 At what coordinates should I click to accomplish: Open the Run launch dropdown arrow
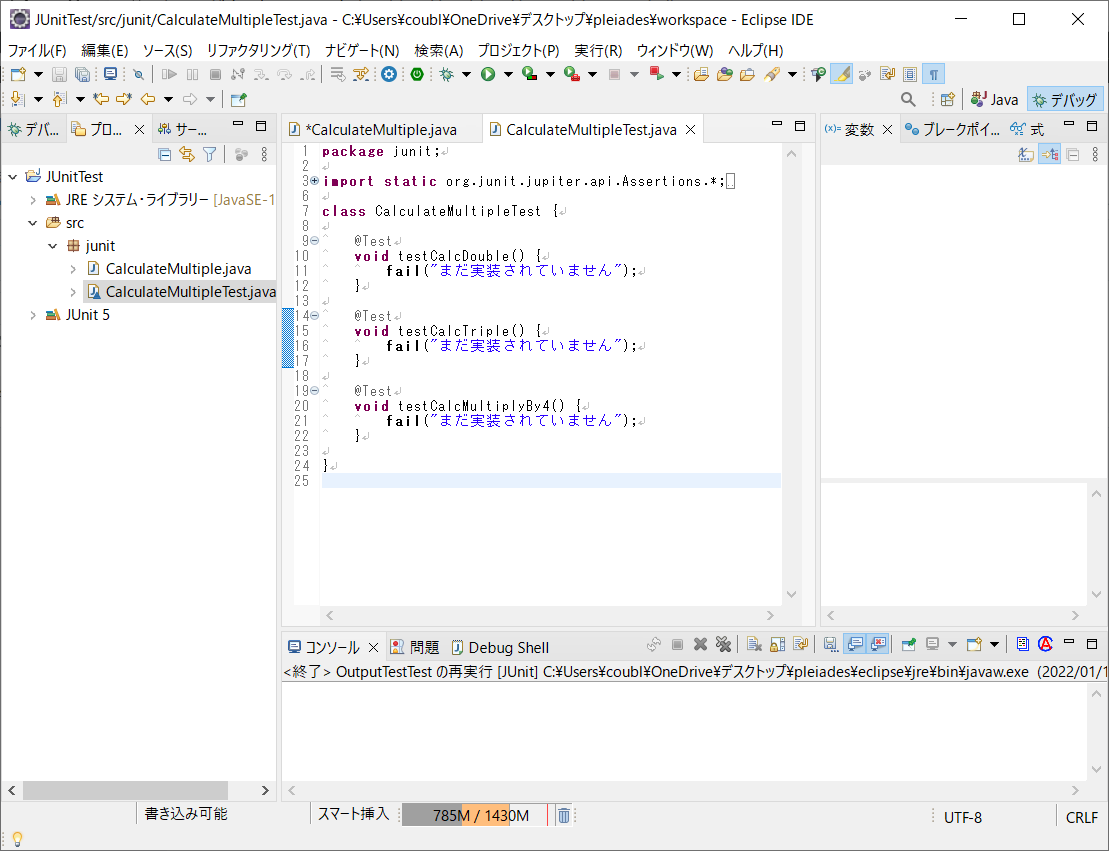[508, 74]
